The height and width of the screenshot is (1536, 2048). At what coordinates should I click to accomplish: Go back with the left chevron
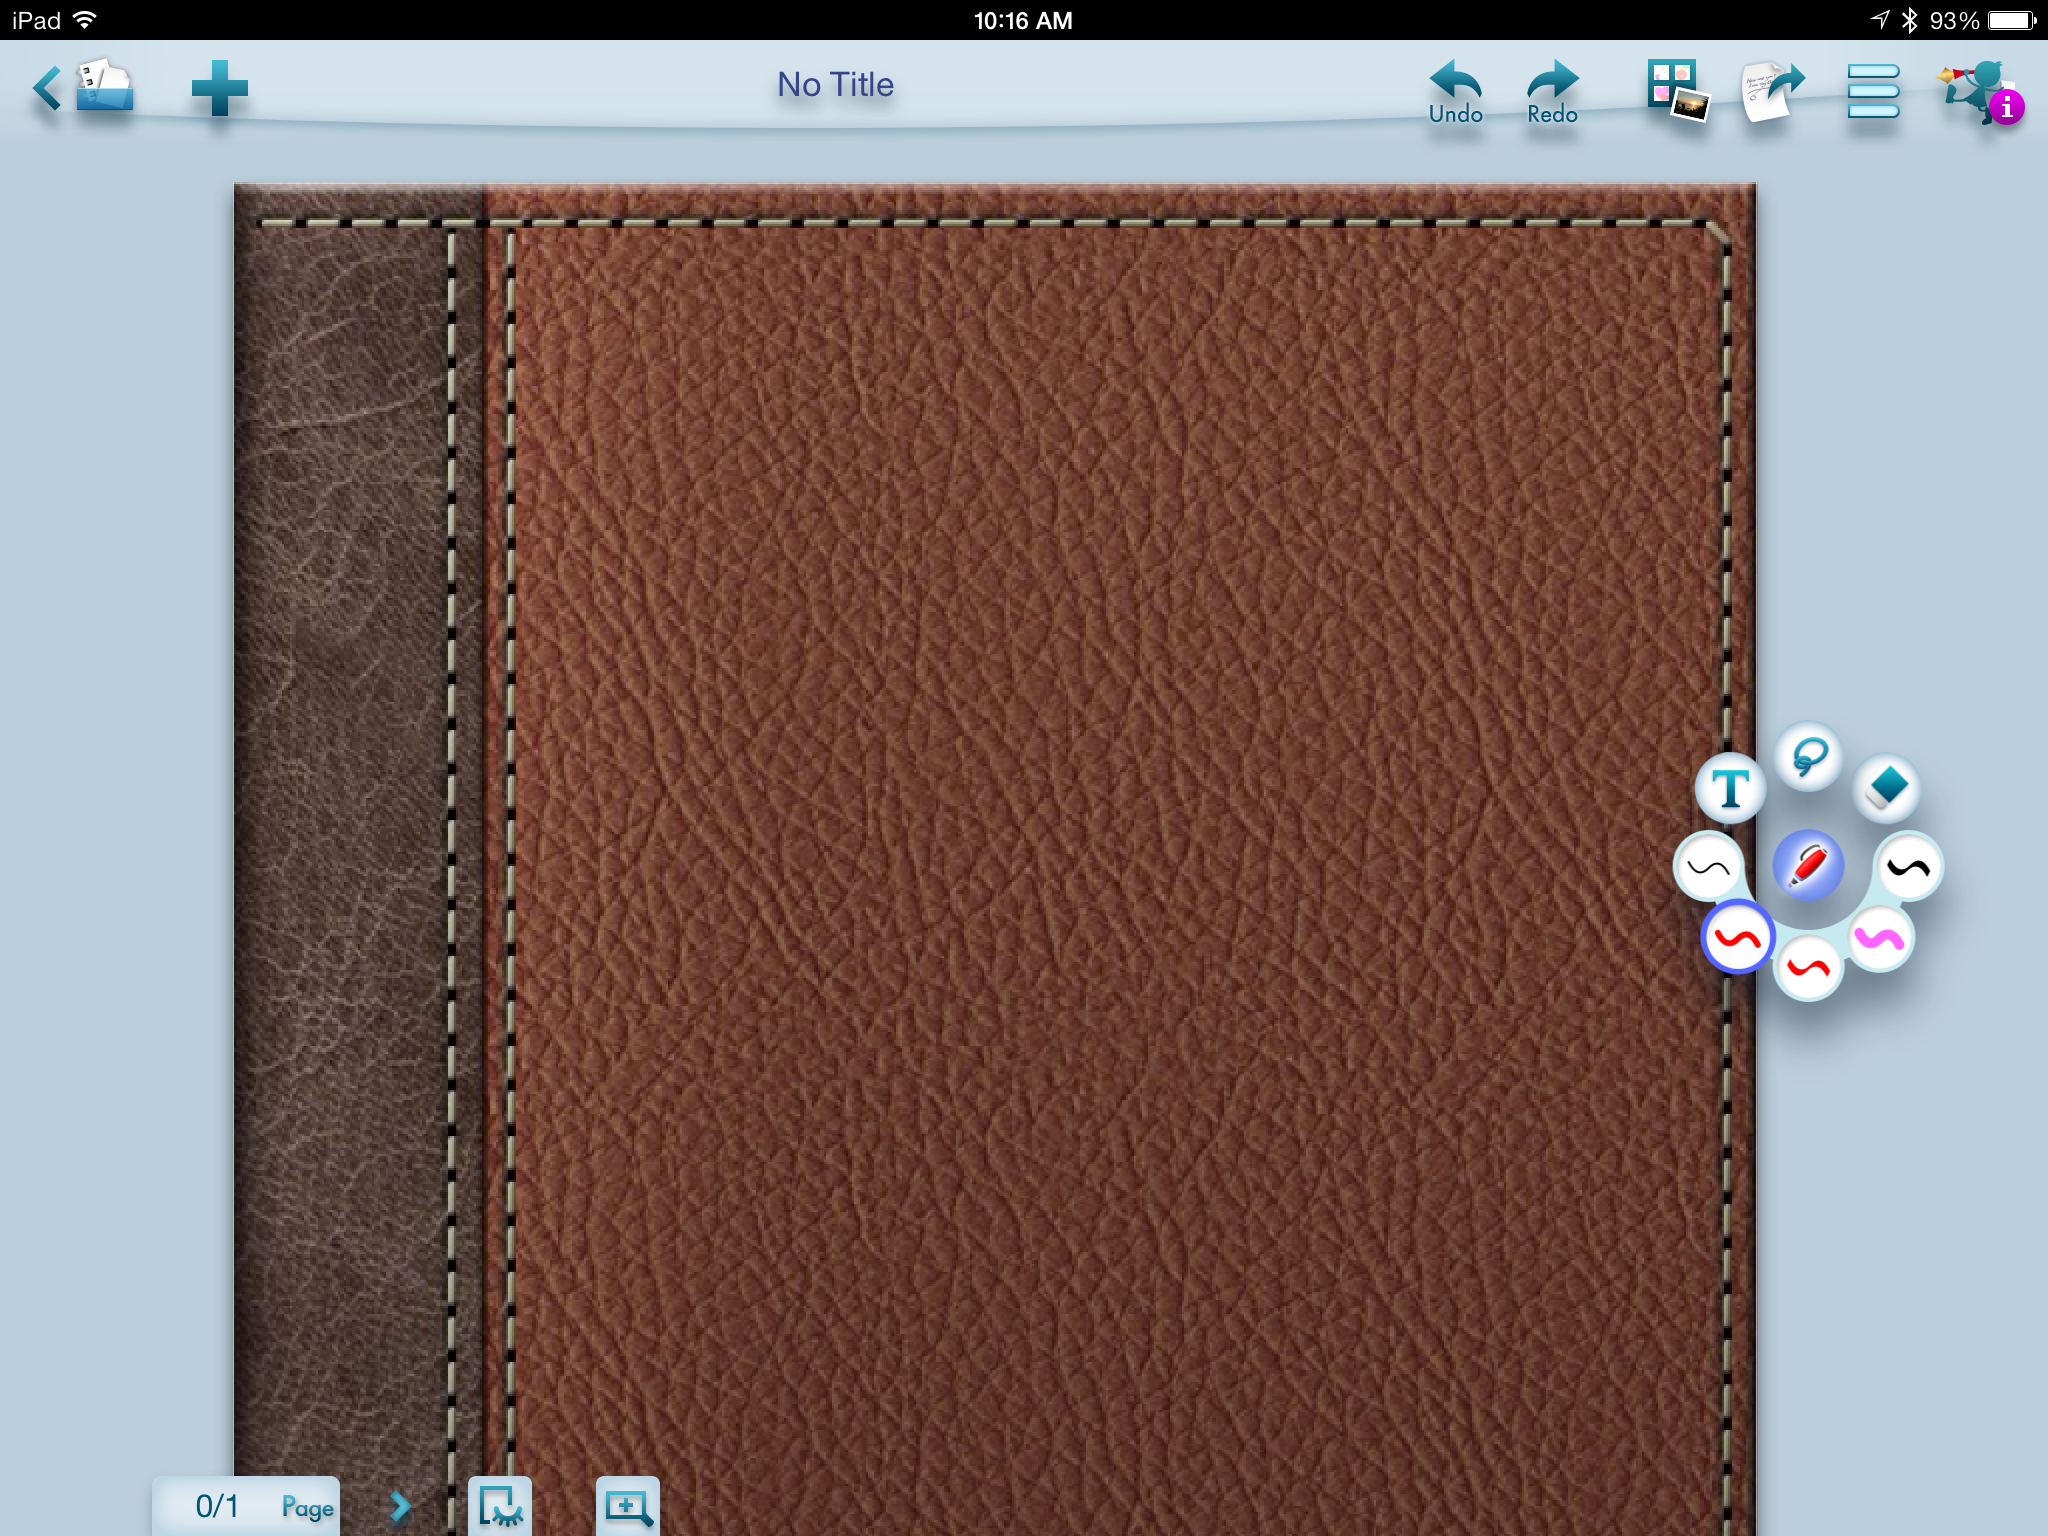[46, 88]
